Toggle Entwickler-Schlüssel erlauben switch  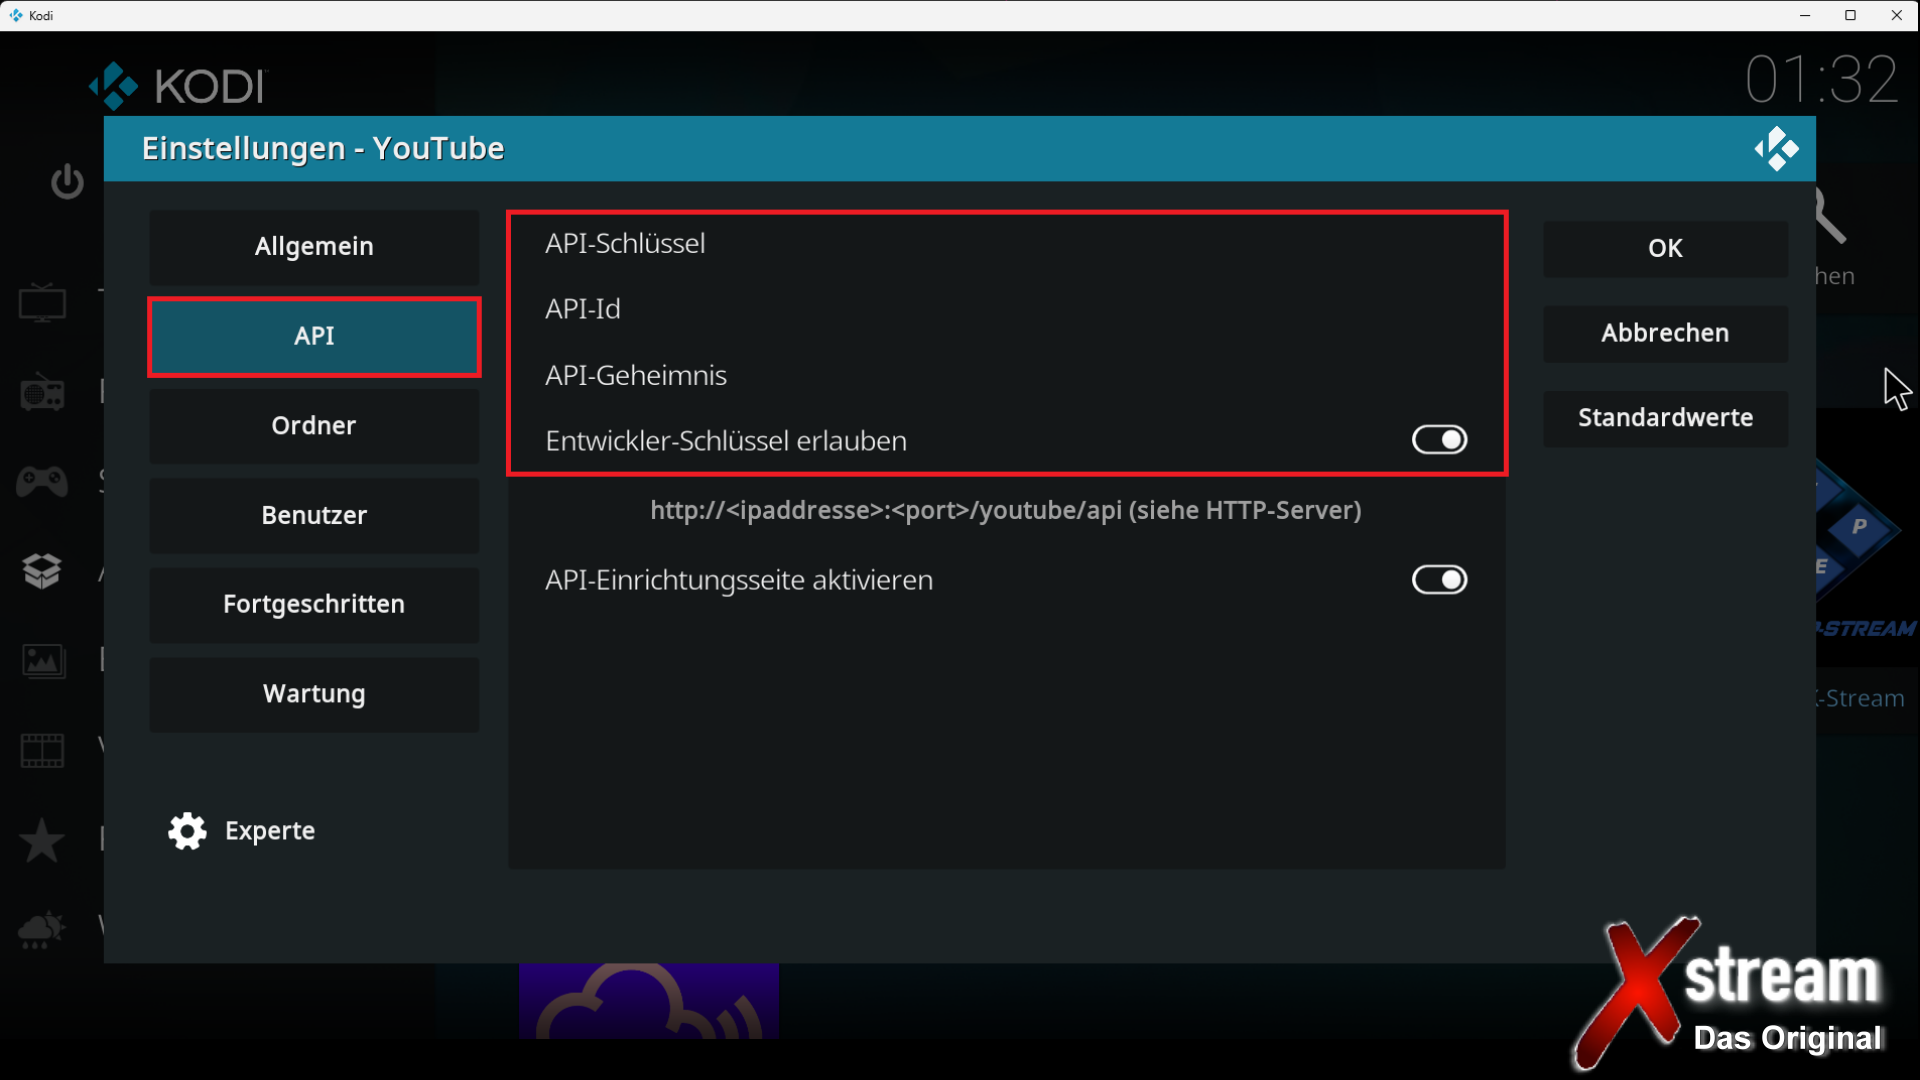pyautogui.click(x=1439, y=440)
